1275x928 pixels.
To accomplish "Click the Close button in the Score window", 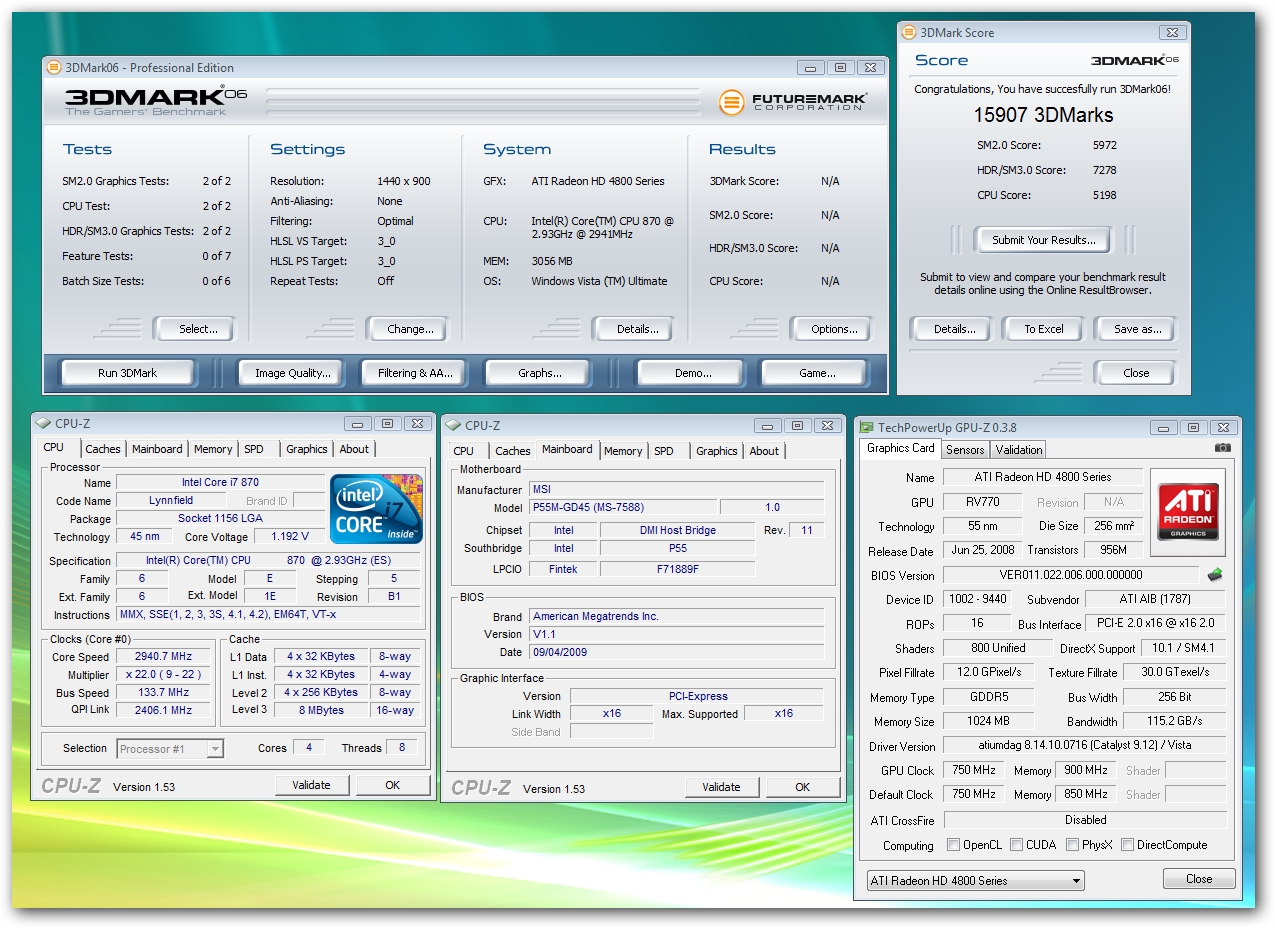I will click(1136, 373).
